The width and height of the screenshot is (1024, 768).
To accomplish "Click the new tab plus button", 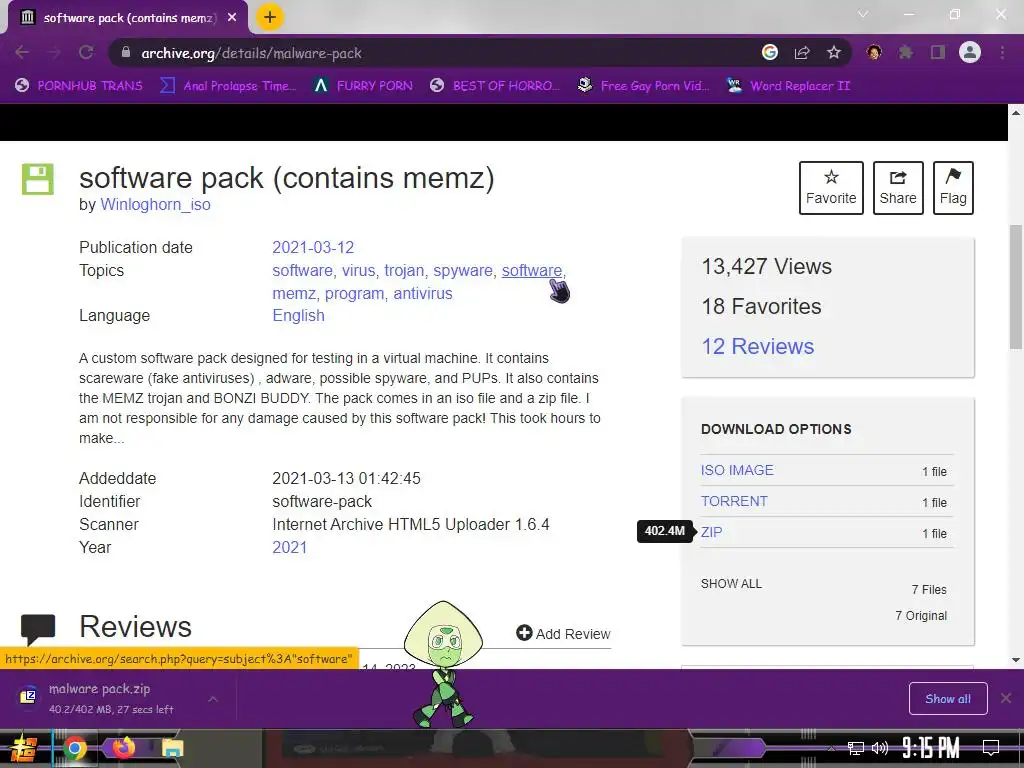I will tap(270, 17).
